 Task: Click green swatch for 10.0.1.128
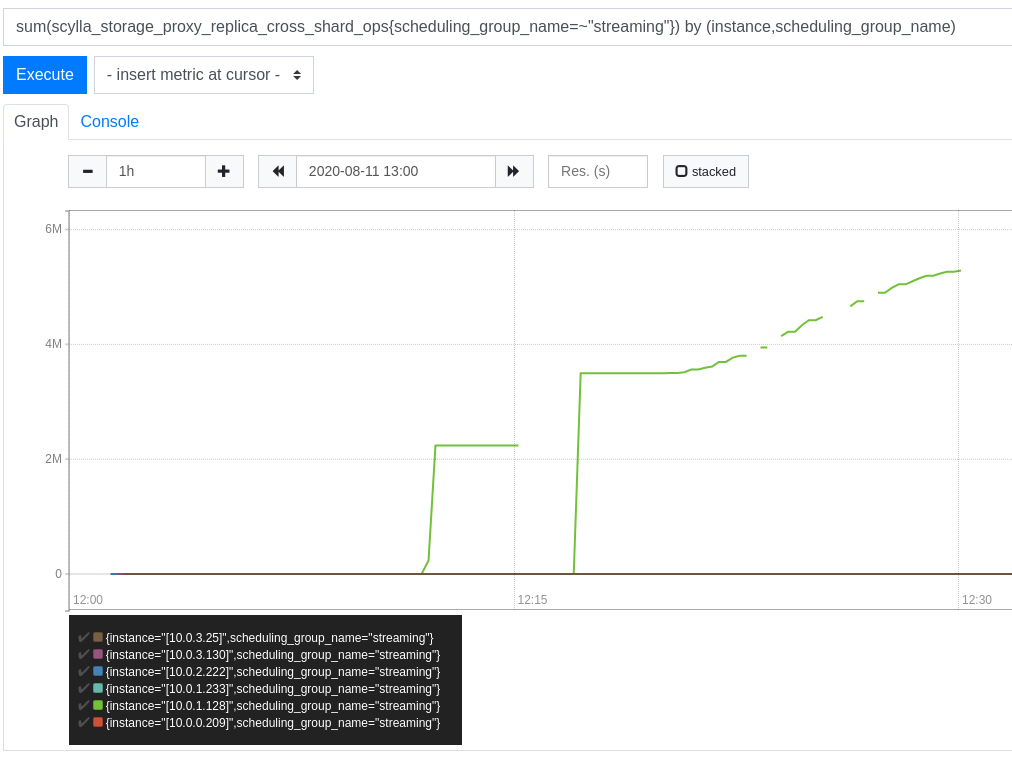(98, 705)
